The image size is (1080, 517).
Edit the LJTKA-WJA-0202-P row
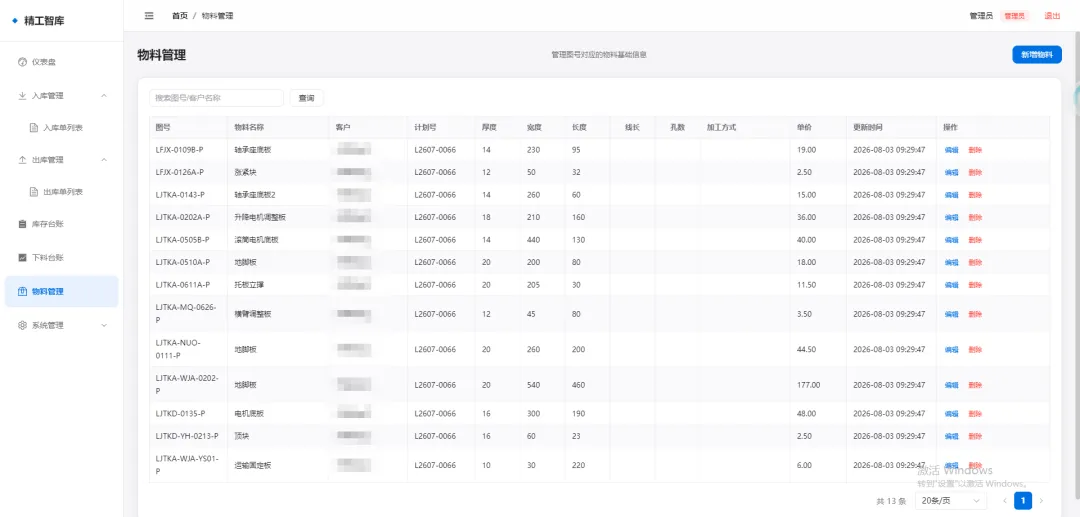951,386
